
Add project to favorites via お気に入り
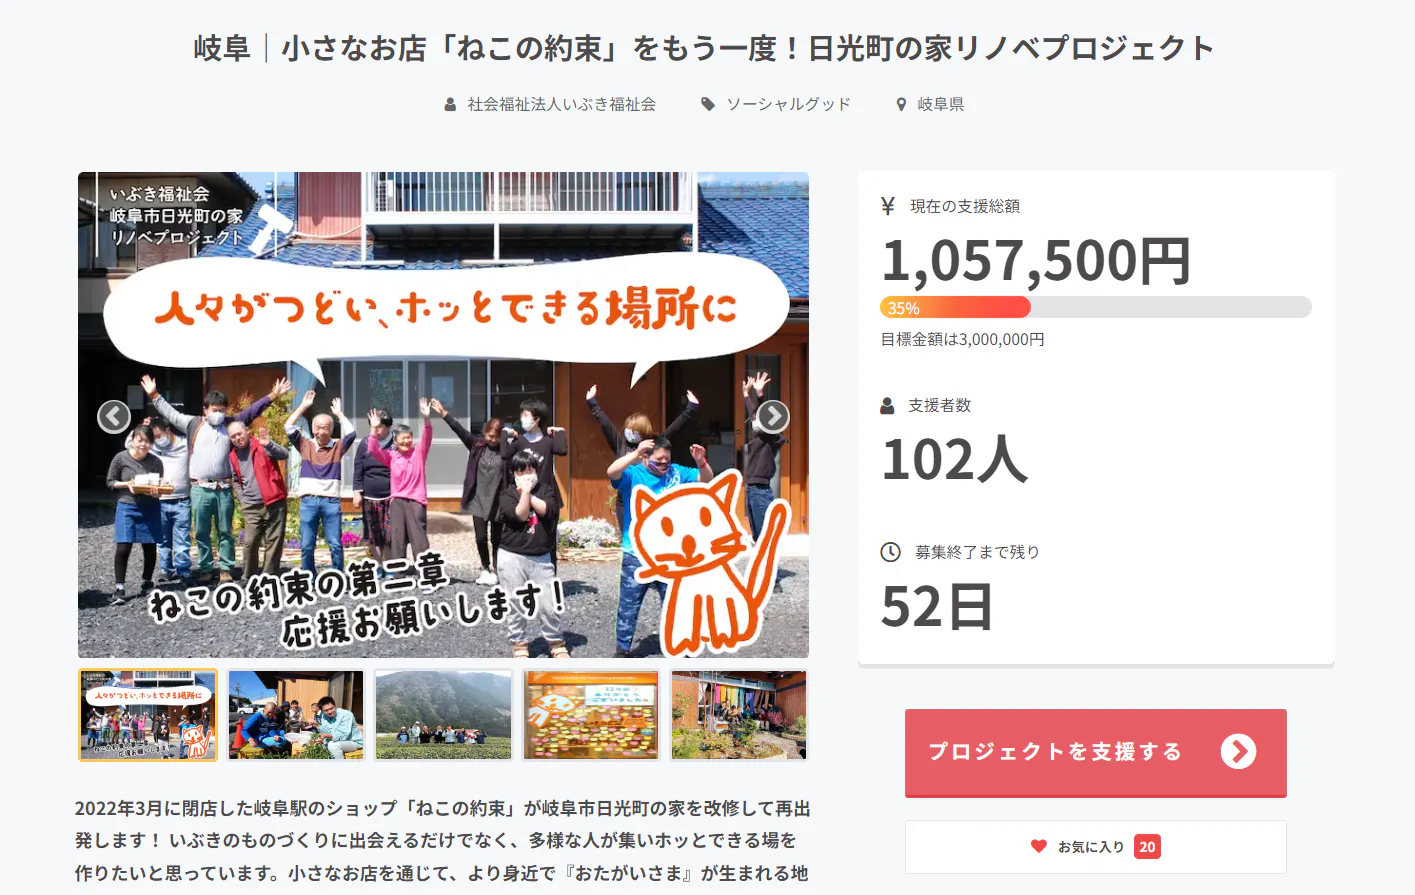[1096, 847]
